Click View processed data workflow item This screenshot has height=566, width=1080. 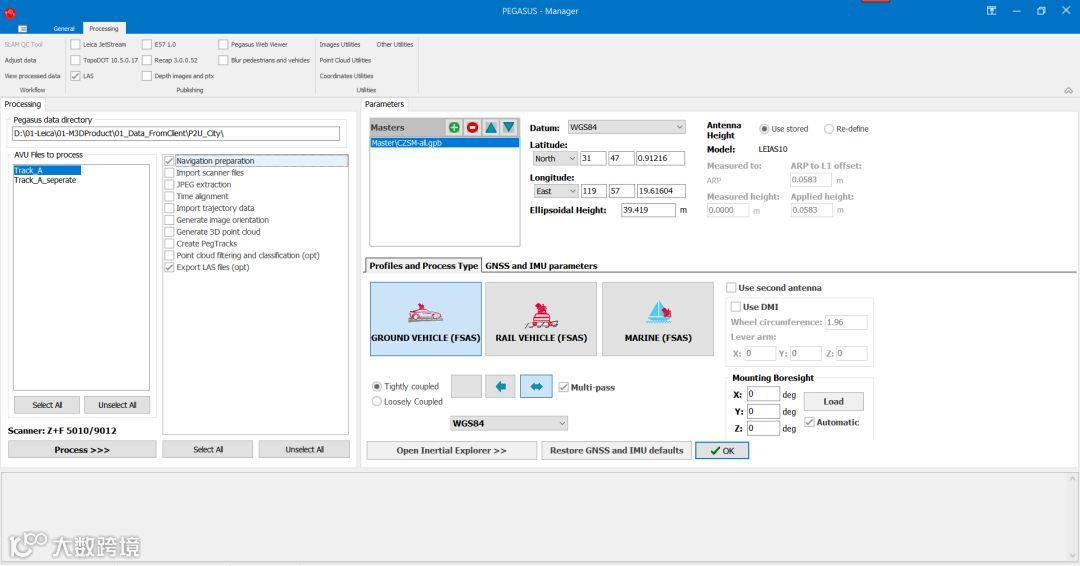coord(32,76)
